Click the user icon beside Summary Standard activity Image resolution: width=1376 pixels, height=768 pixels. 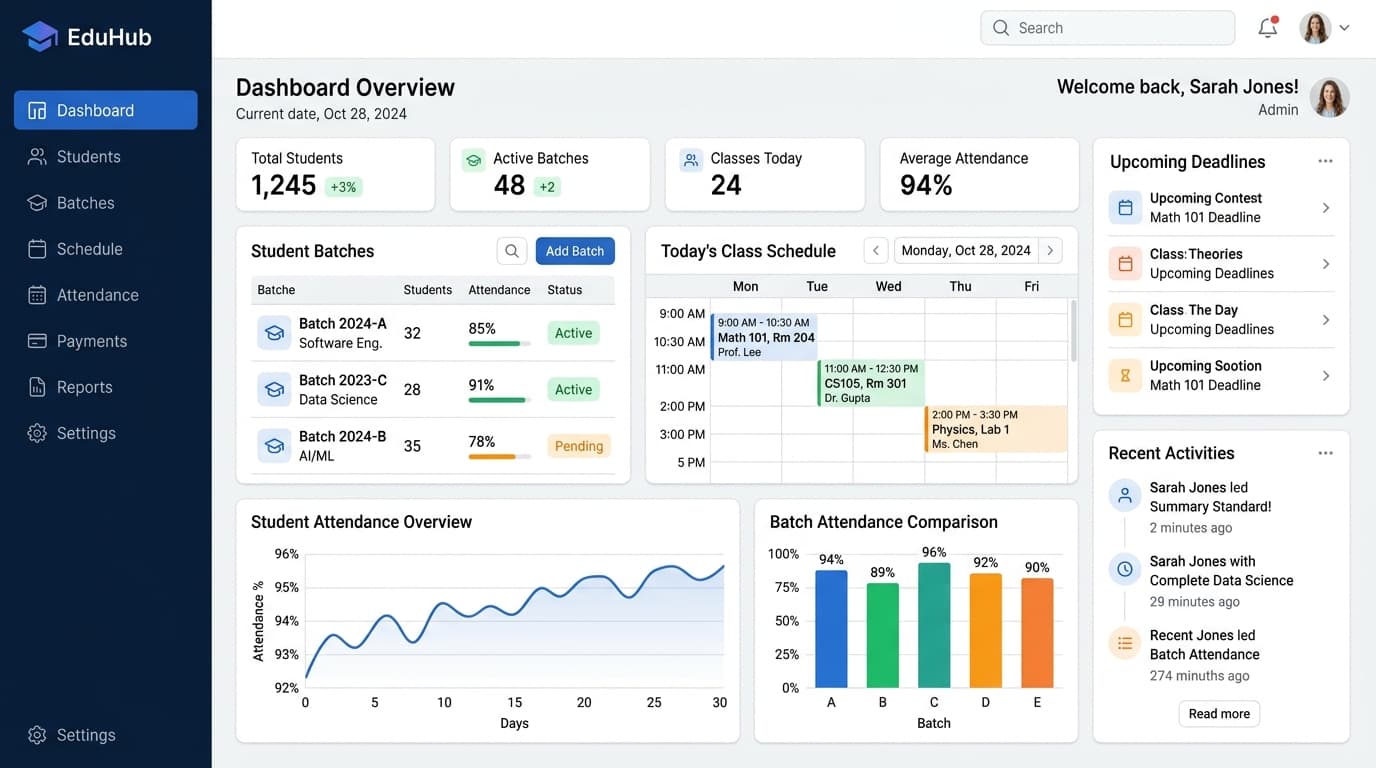[x=1125, y=495]
